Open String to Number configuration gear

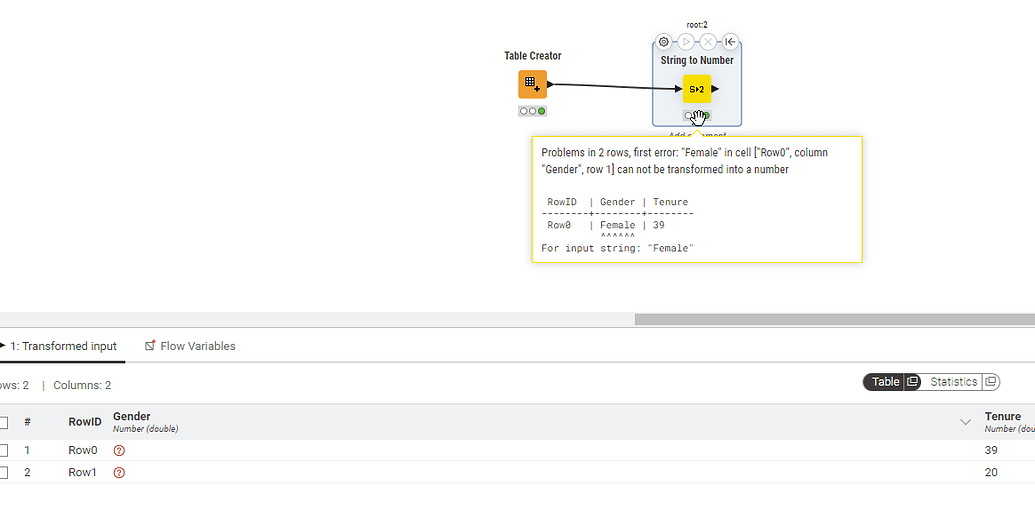point(663,42)
